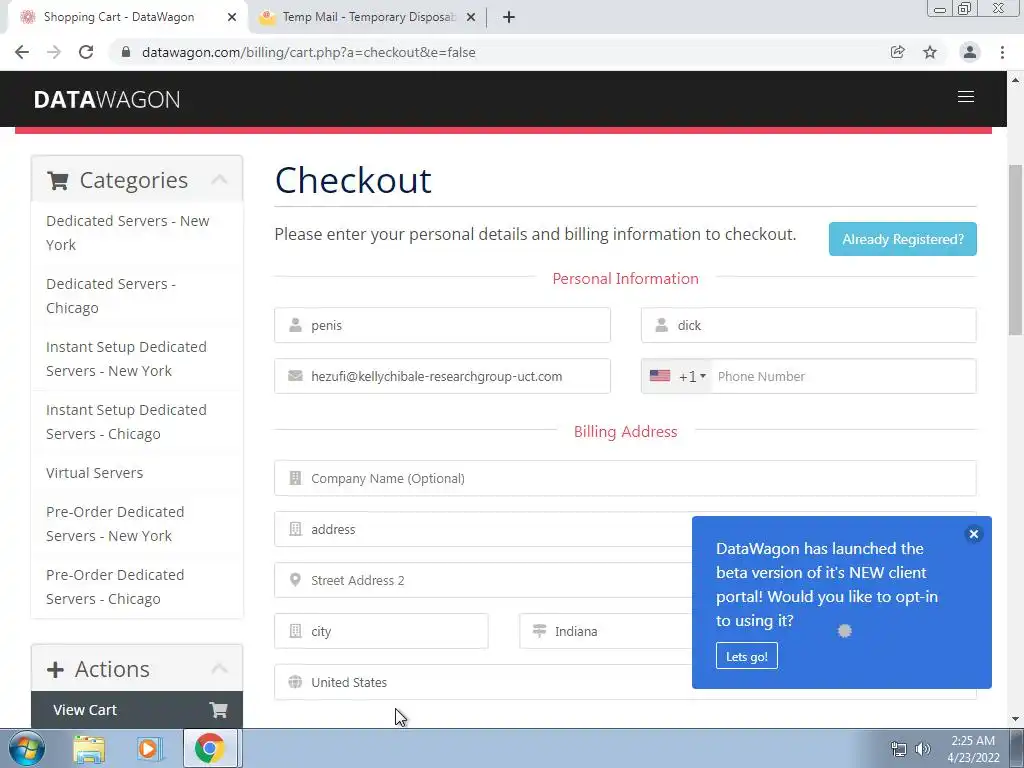Click the first name field
Screen dimensions: 1024x768
[442, 325]
